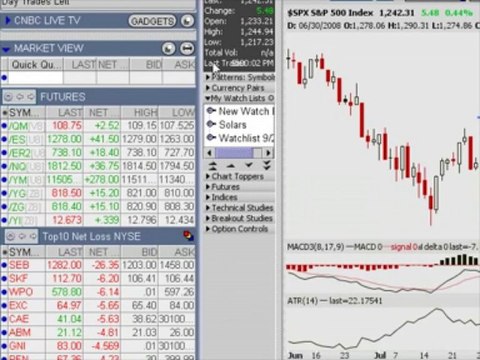Viewport: 480px width, 360px height.
Task: Click watch list scroll left arrow
Action: pyautogui.click(x=209, y=153)
